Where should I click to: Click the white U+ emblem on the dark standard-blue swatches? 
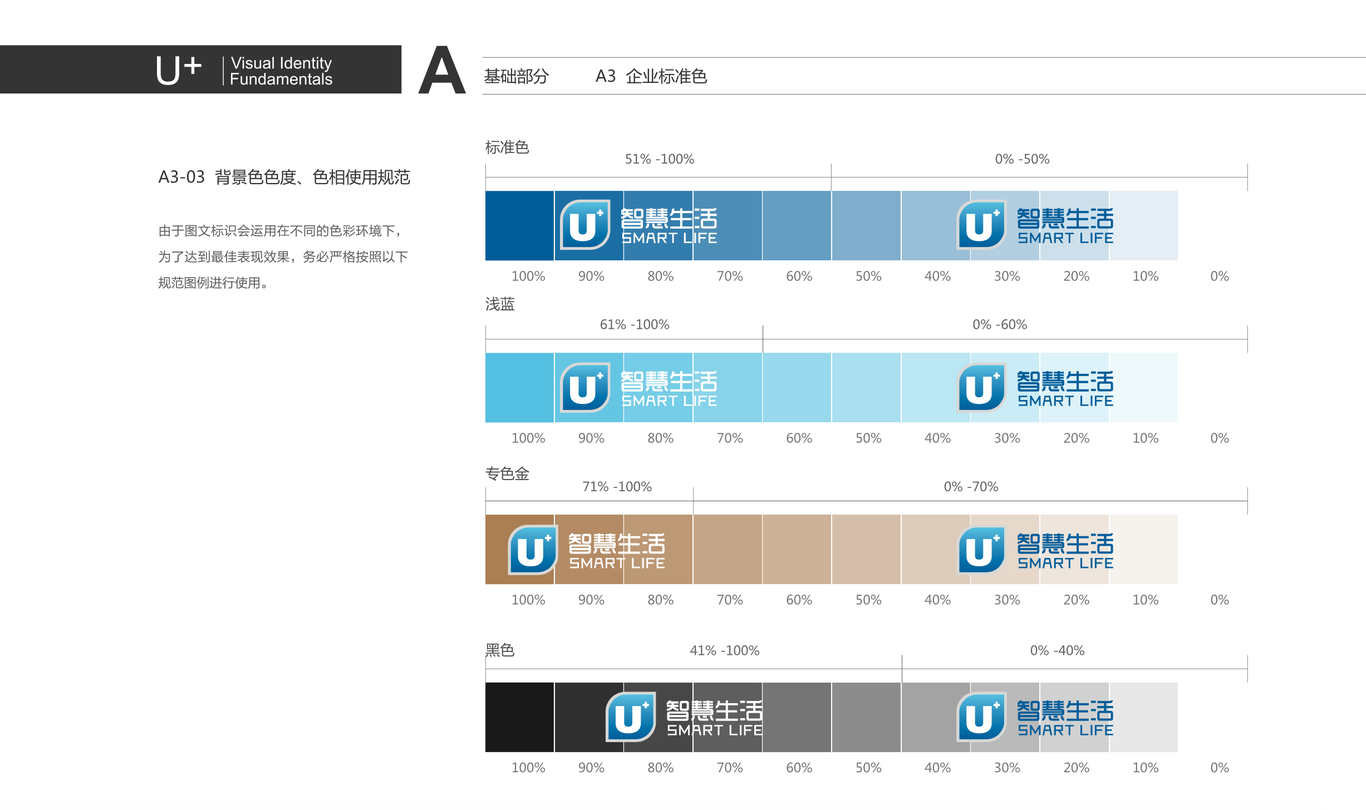pos(584,225)
